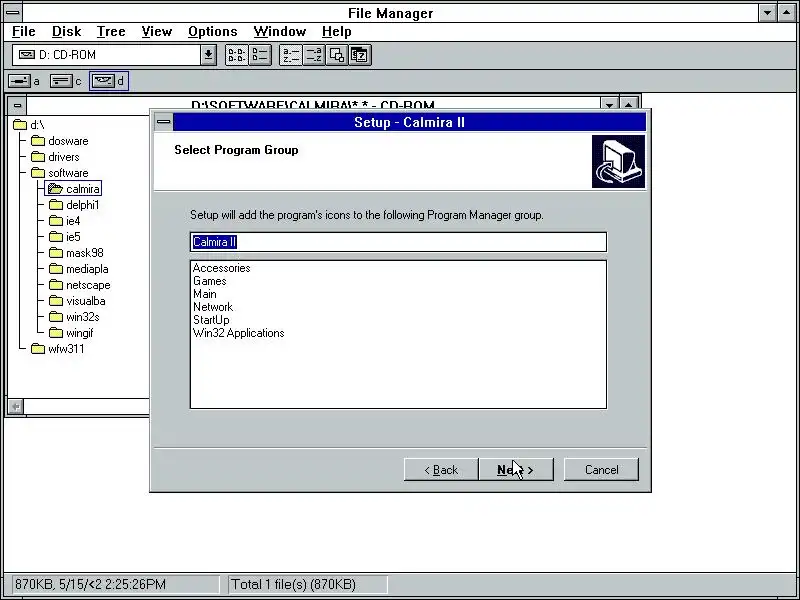
Task: Open the View menu
Action: (x=157, y=32)
